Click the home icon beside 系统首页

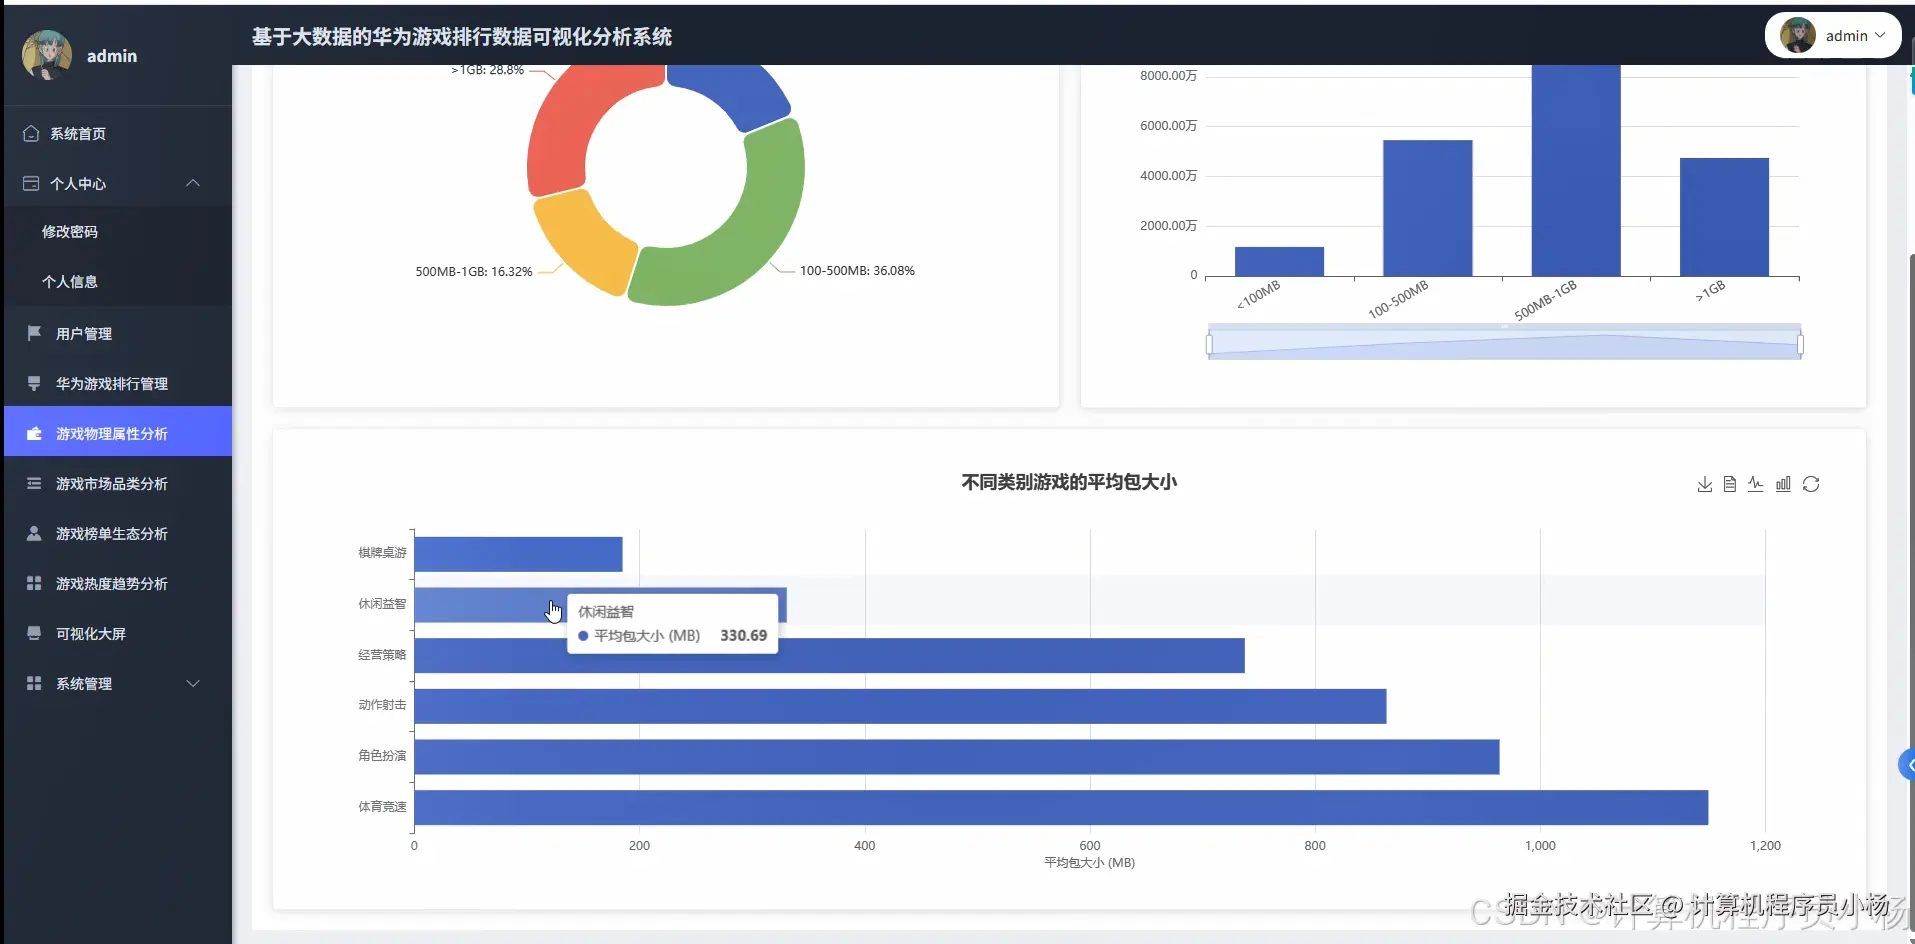pyautogui.click(x=31, y=133)
